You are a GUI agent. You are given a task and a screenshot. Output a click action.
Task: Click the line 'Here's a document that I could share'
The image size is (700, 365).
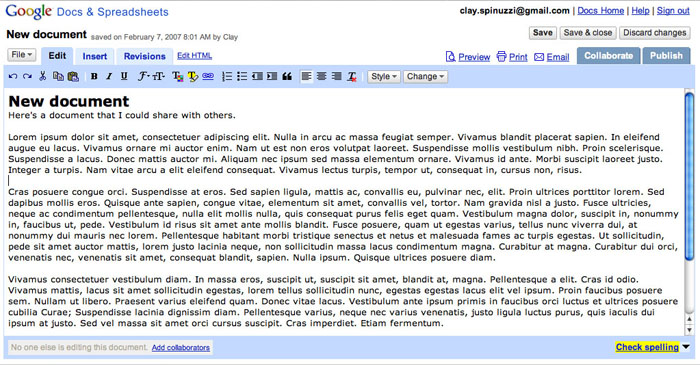coord(121,115)
